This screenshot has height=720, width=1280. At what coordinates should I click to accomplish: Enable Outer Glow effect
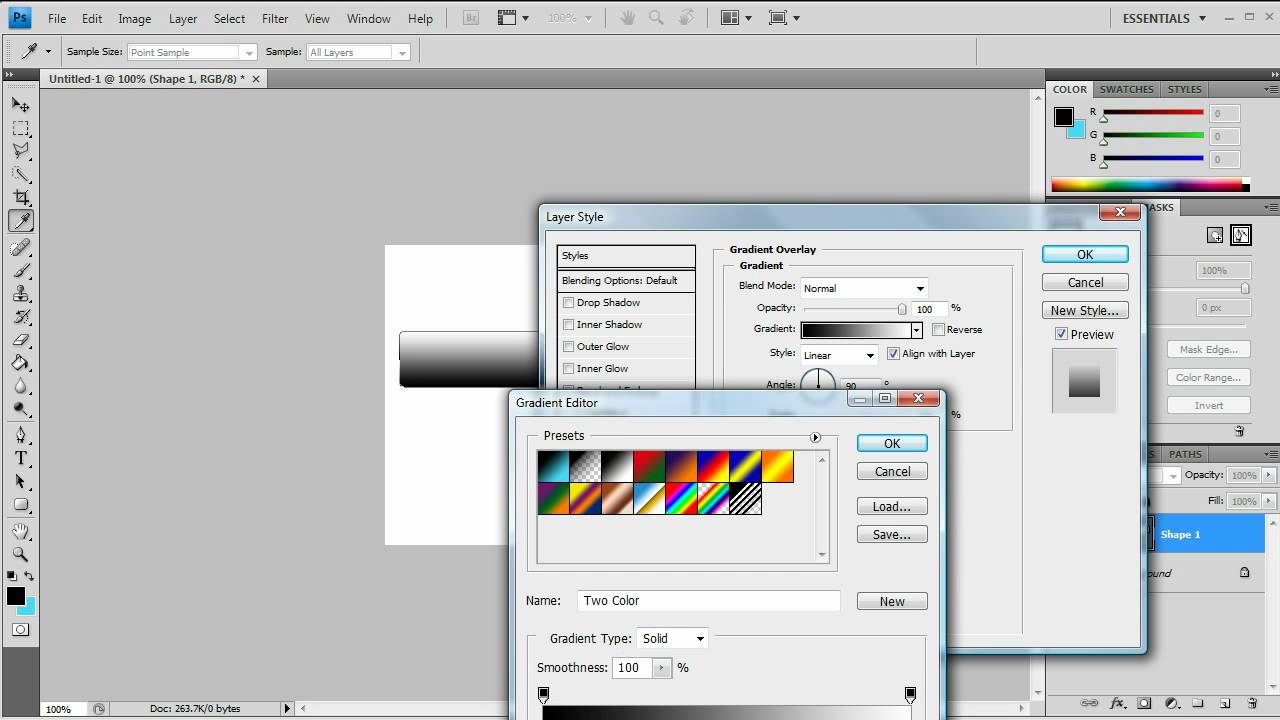click(569, 347)
